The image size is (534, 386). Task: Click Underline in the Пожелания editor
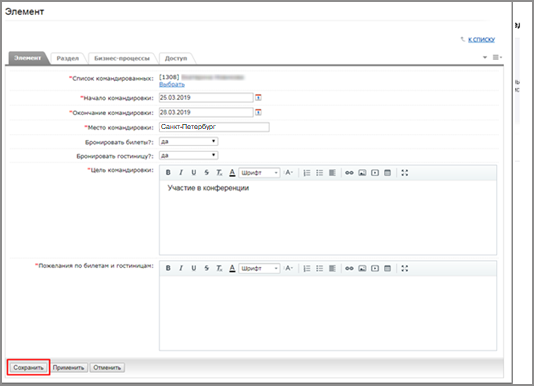pos(193,268)
